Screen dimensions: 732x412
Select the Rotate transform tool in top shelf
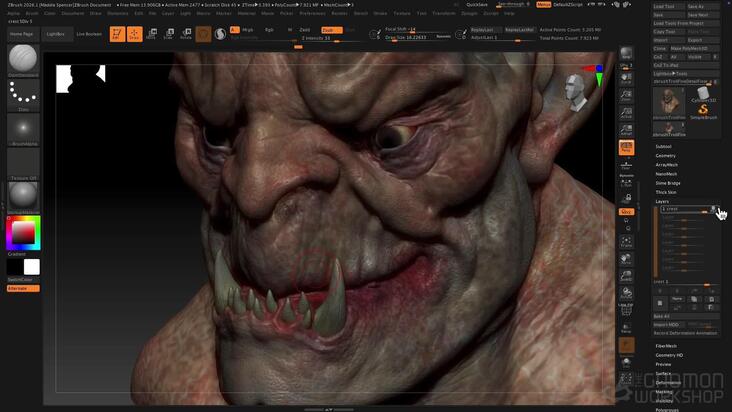point(186,34)
